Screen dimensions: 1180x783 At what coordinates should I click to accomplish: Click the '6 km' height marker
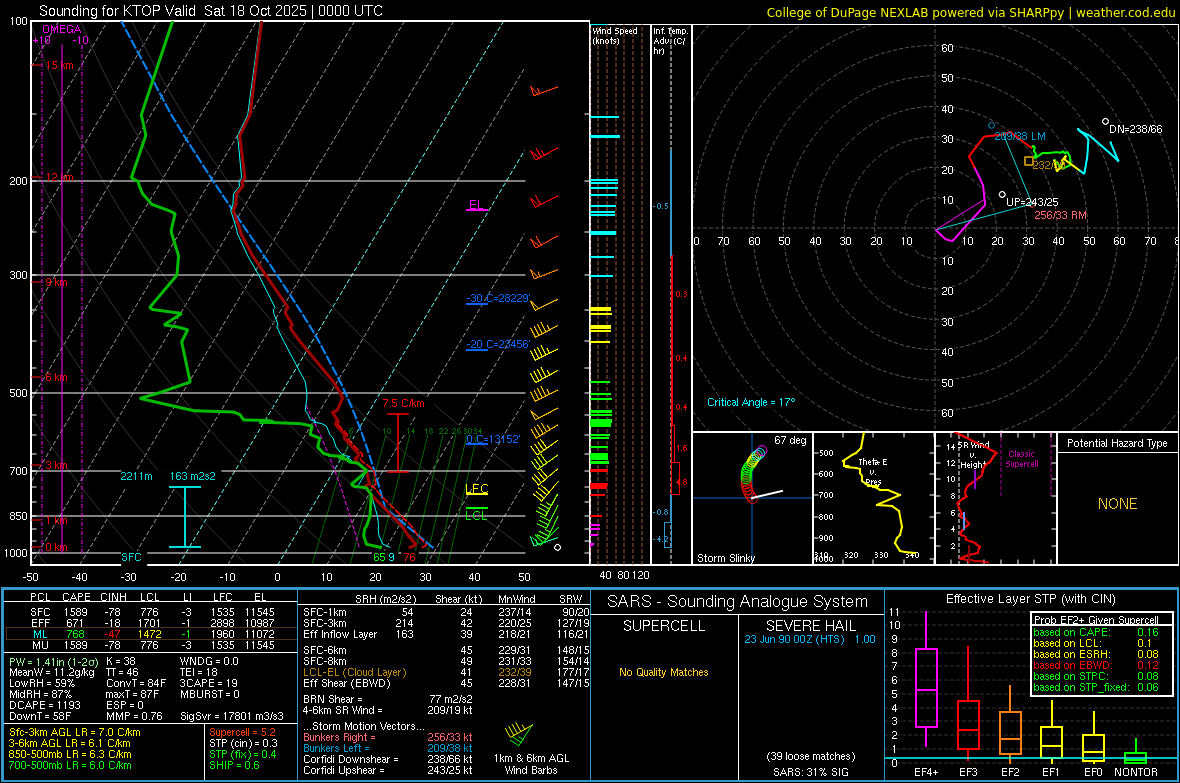[x=56, y=377]
